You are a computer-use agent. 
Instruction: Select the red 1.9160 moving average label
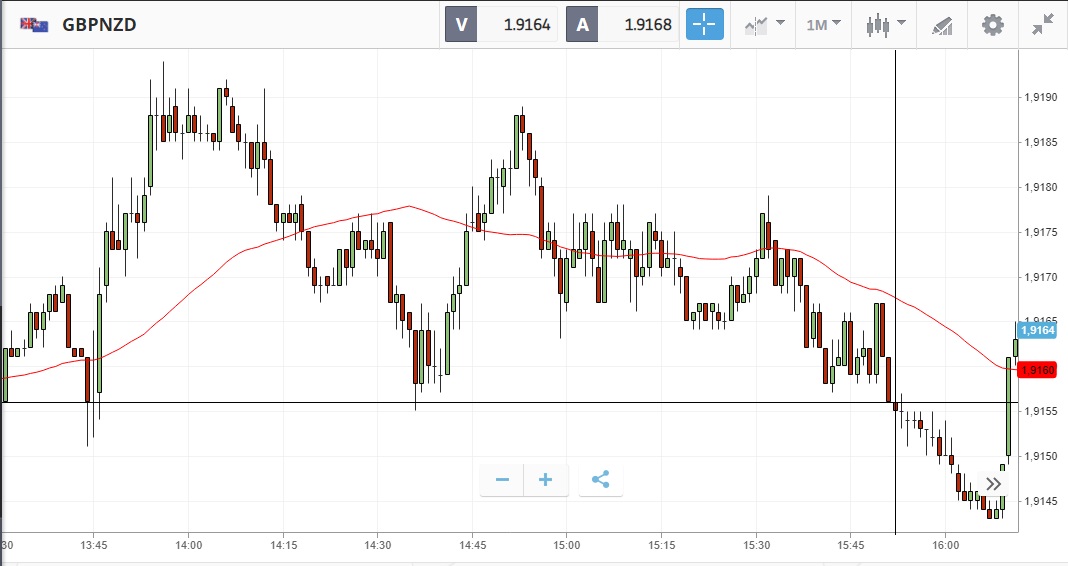[1037, 370]
